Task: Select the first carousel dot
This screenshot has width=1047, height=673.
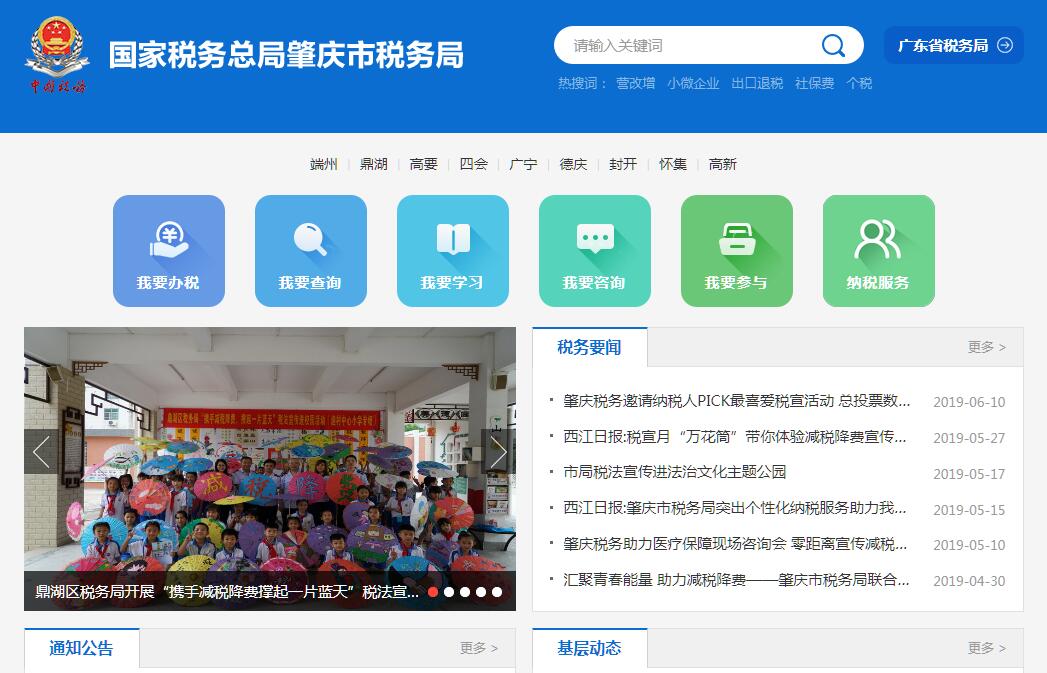Action: pos(433,592)
